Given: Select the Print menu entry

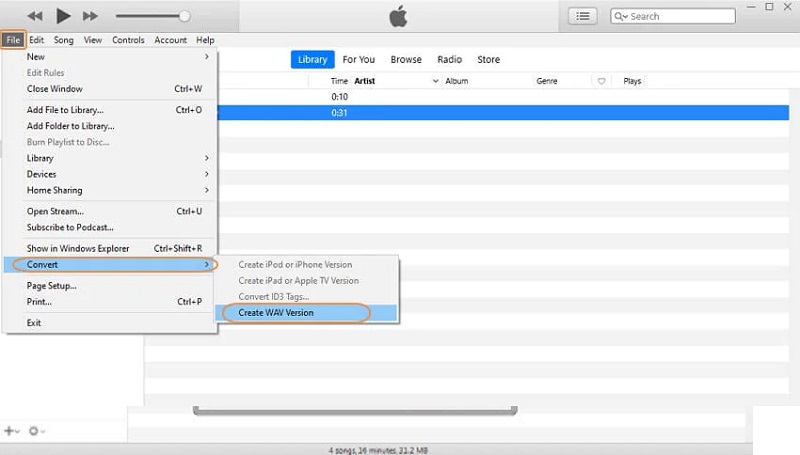Looking at the screenshot, I should coord(110,302).
